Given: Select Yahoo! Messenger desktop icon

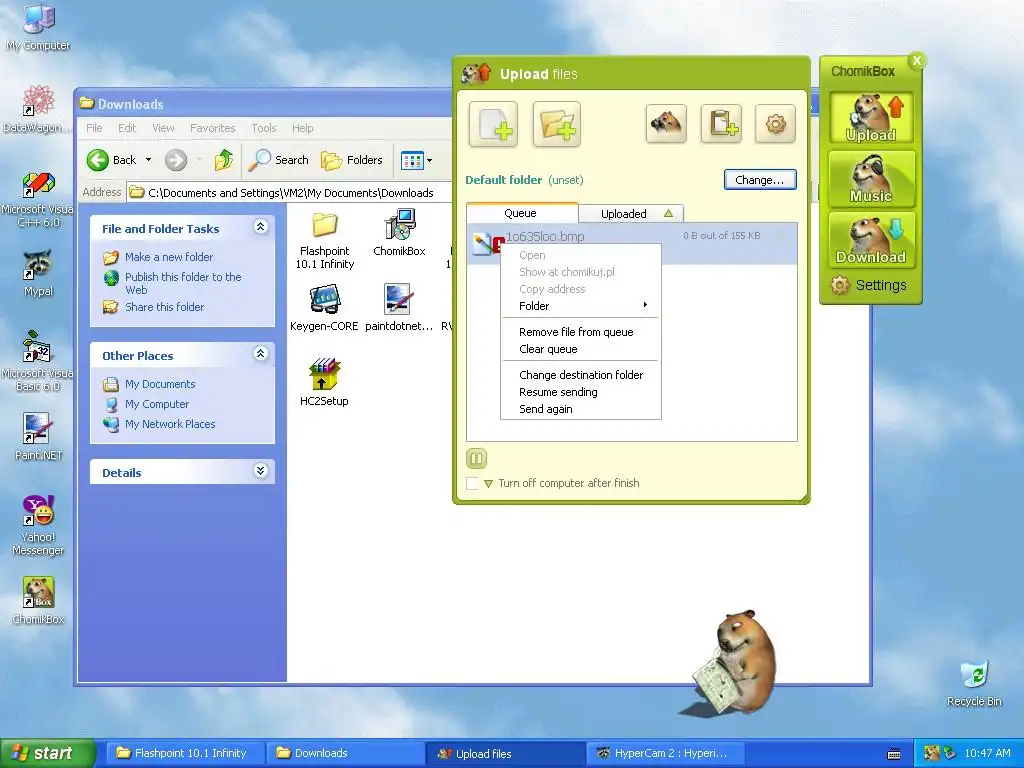Looking at the screenshot, I should (x=38, y=526).
